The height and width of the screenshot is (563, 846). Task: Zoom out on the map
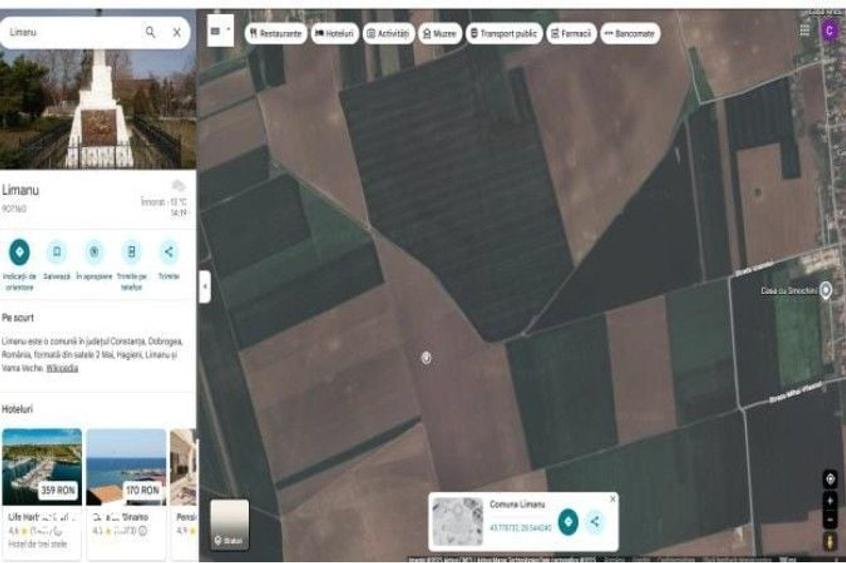[x=830, y=520]
